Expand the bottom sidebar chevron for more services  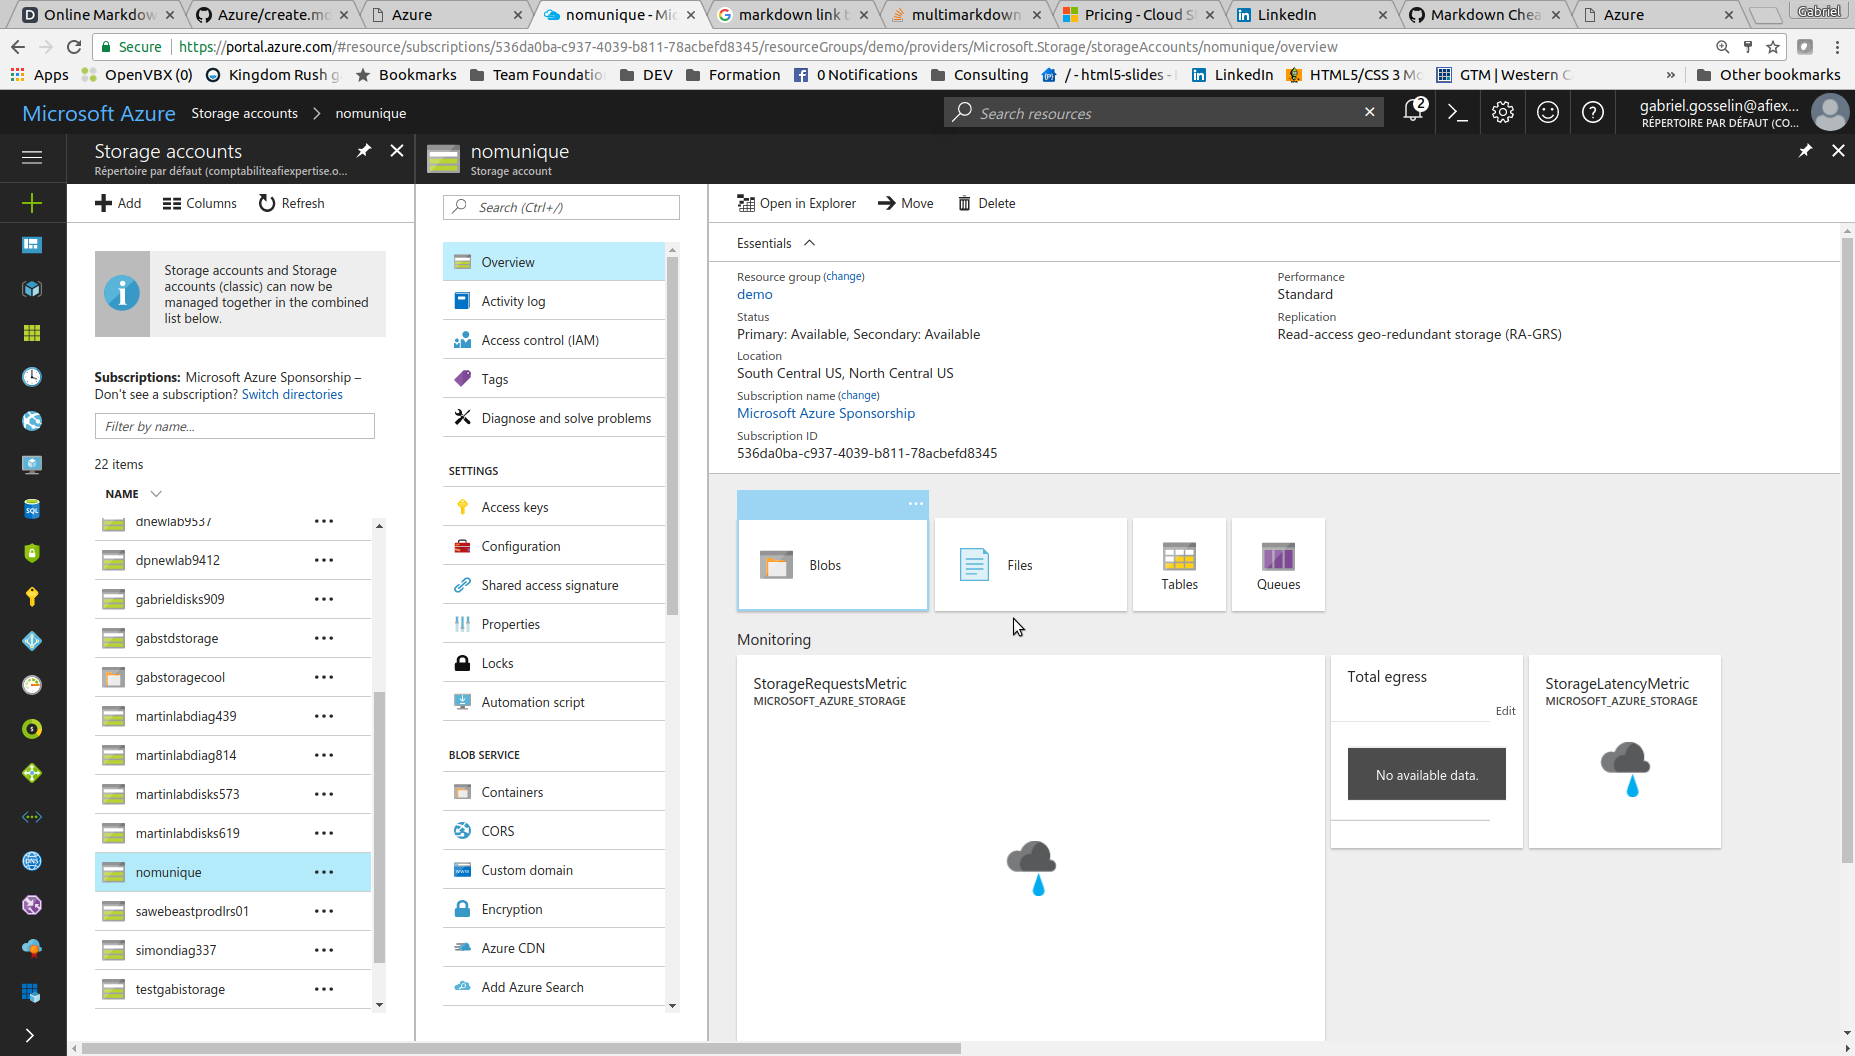(x=30, y=1036)
